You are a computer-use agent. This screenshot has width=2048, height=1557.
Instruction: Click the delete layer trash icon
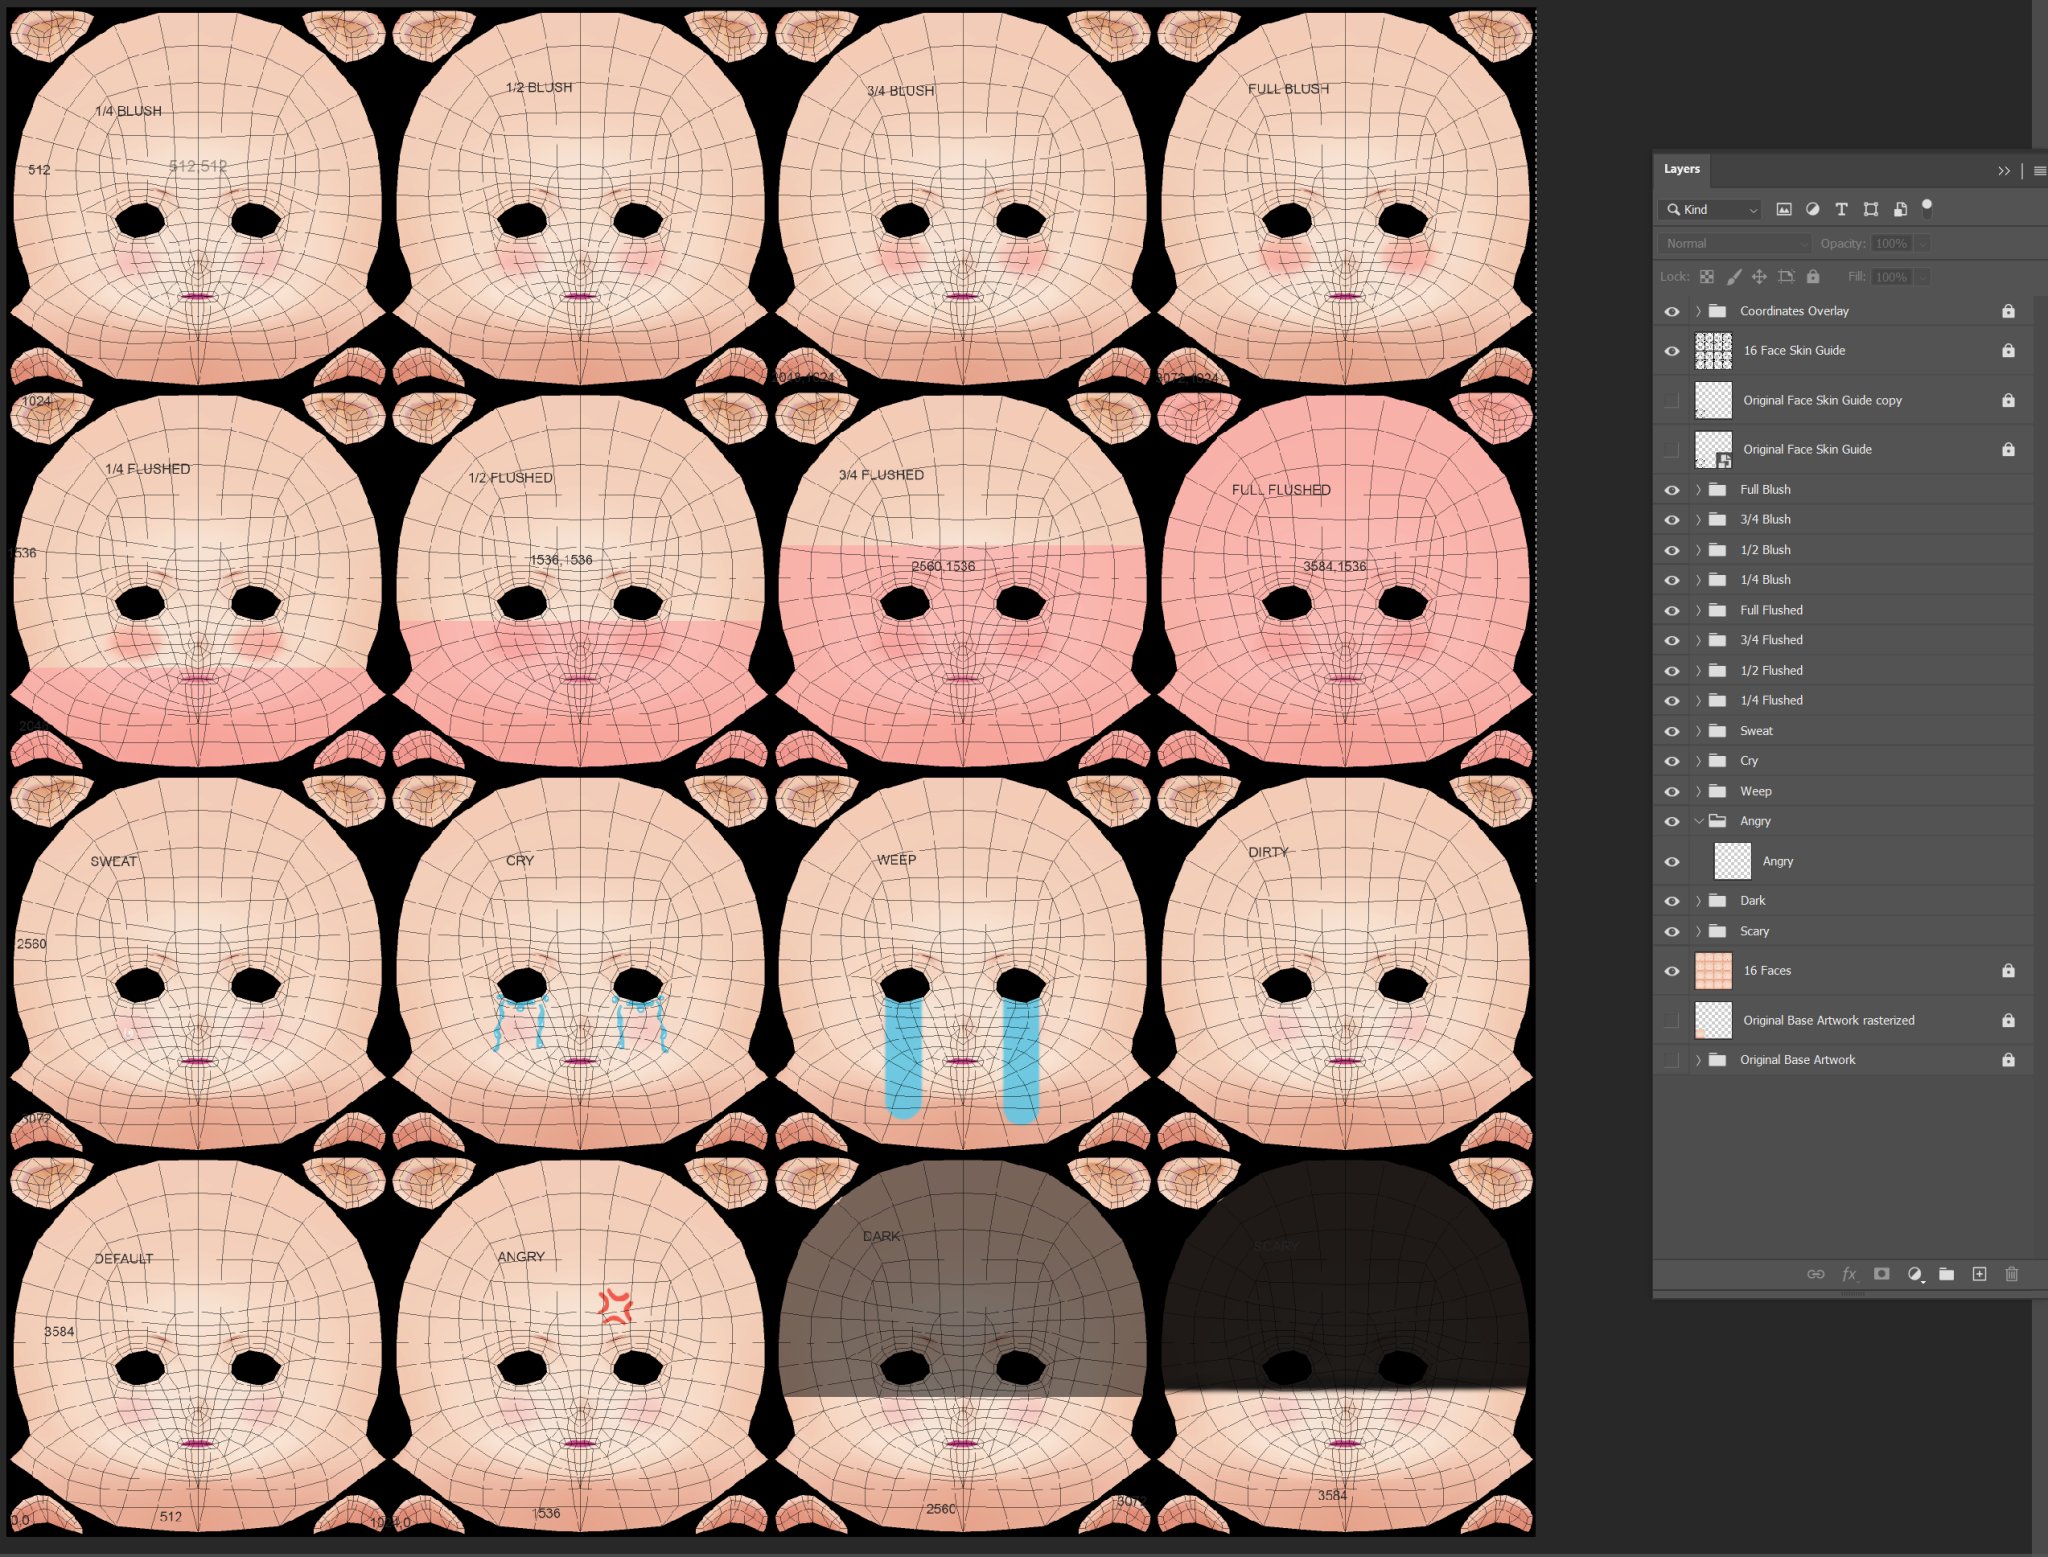[x=2012, y=1274]
